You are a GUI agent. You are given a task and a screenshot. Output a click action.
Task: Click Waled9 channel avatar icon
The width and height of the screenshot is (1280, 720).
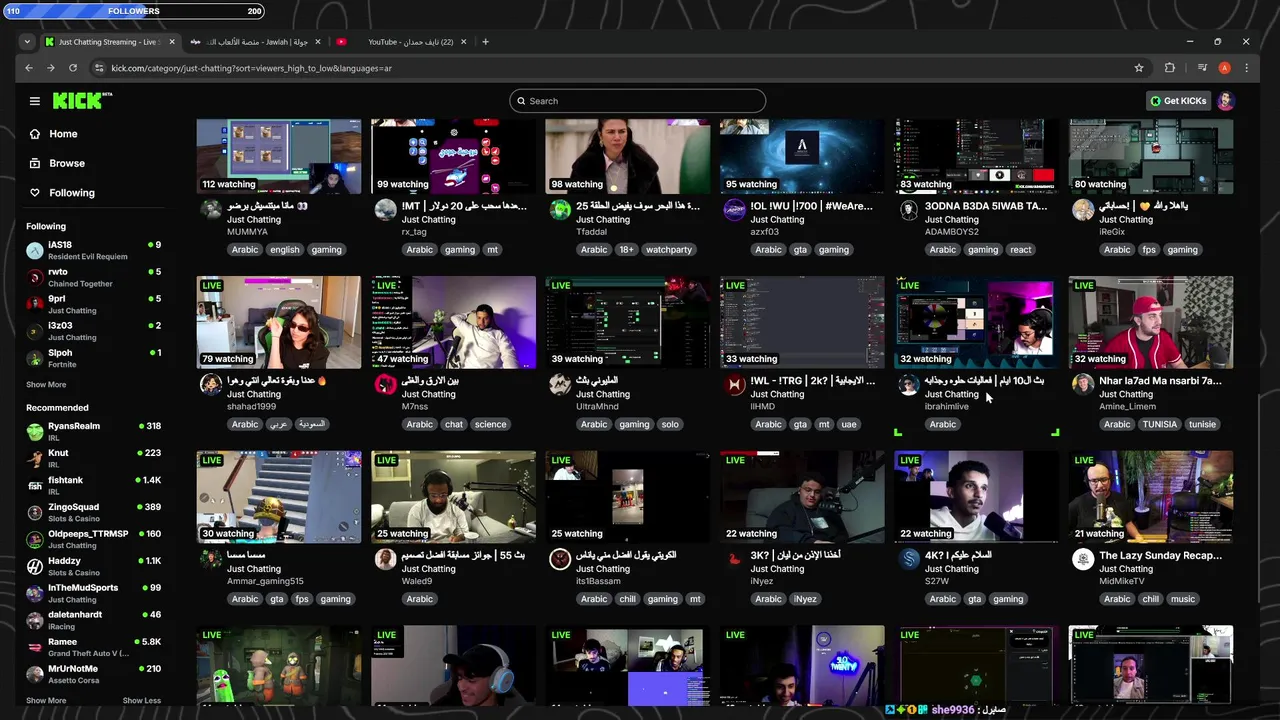tap(385, 559)
